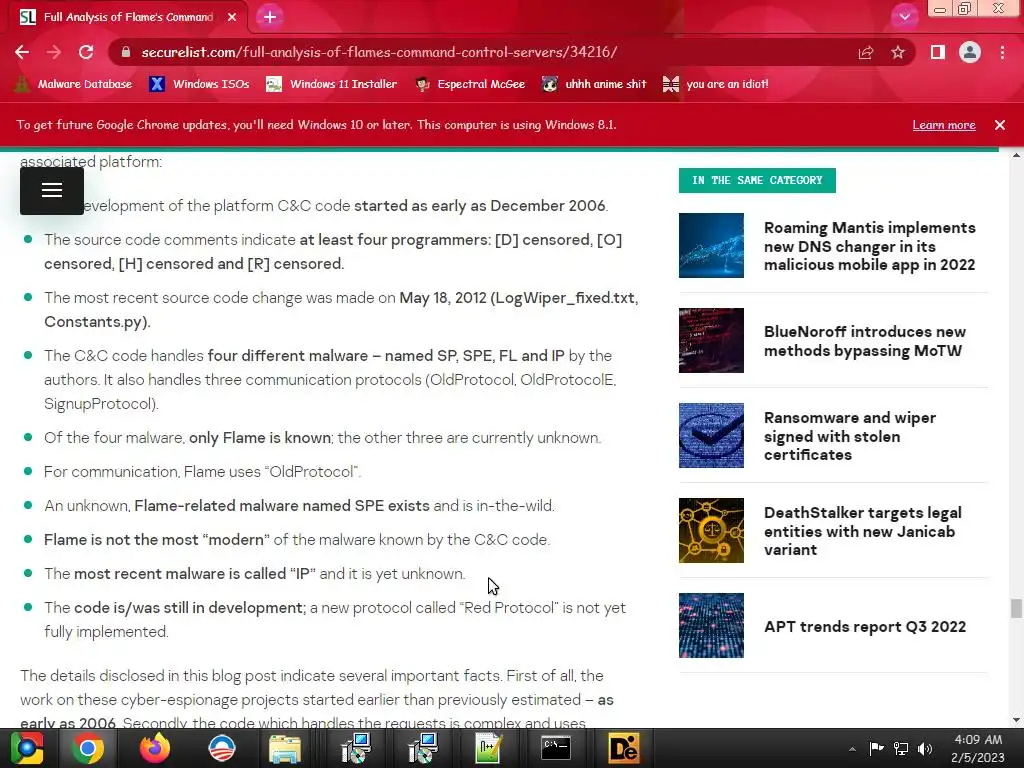The image size is (1024, 768).
Task: Close the Full Analysis of Flame's tab
Action: (x=232, y=17)
